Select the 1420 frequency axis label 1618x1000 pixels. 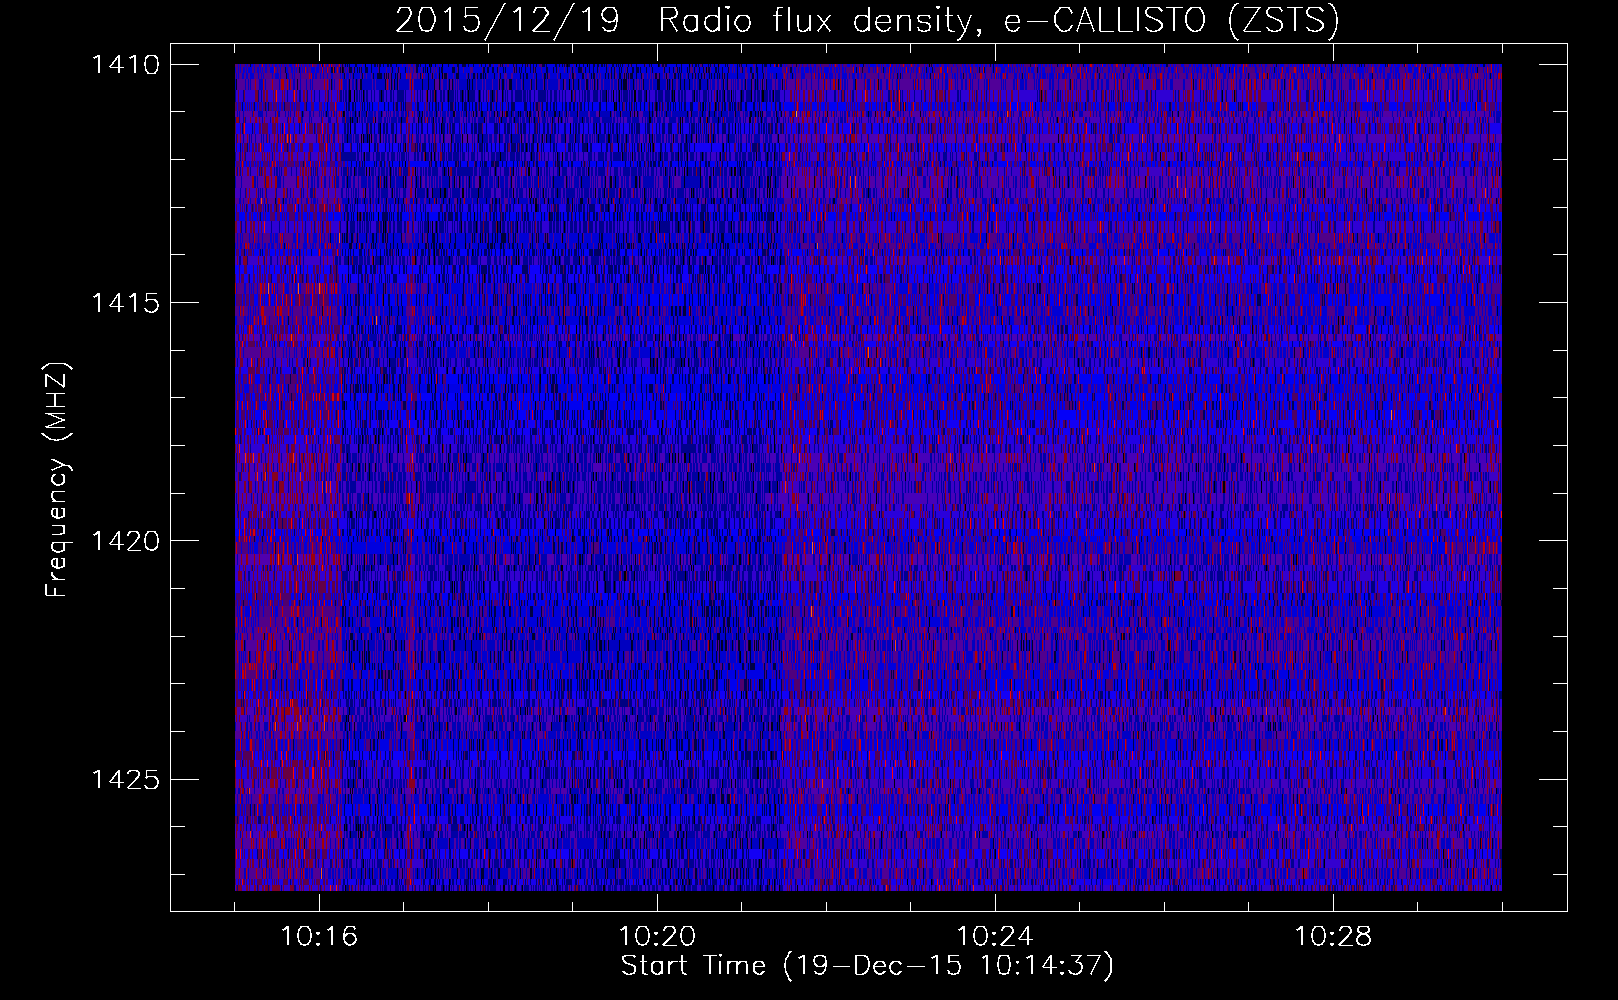point(124,541)
